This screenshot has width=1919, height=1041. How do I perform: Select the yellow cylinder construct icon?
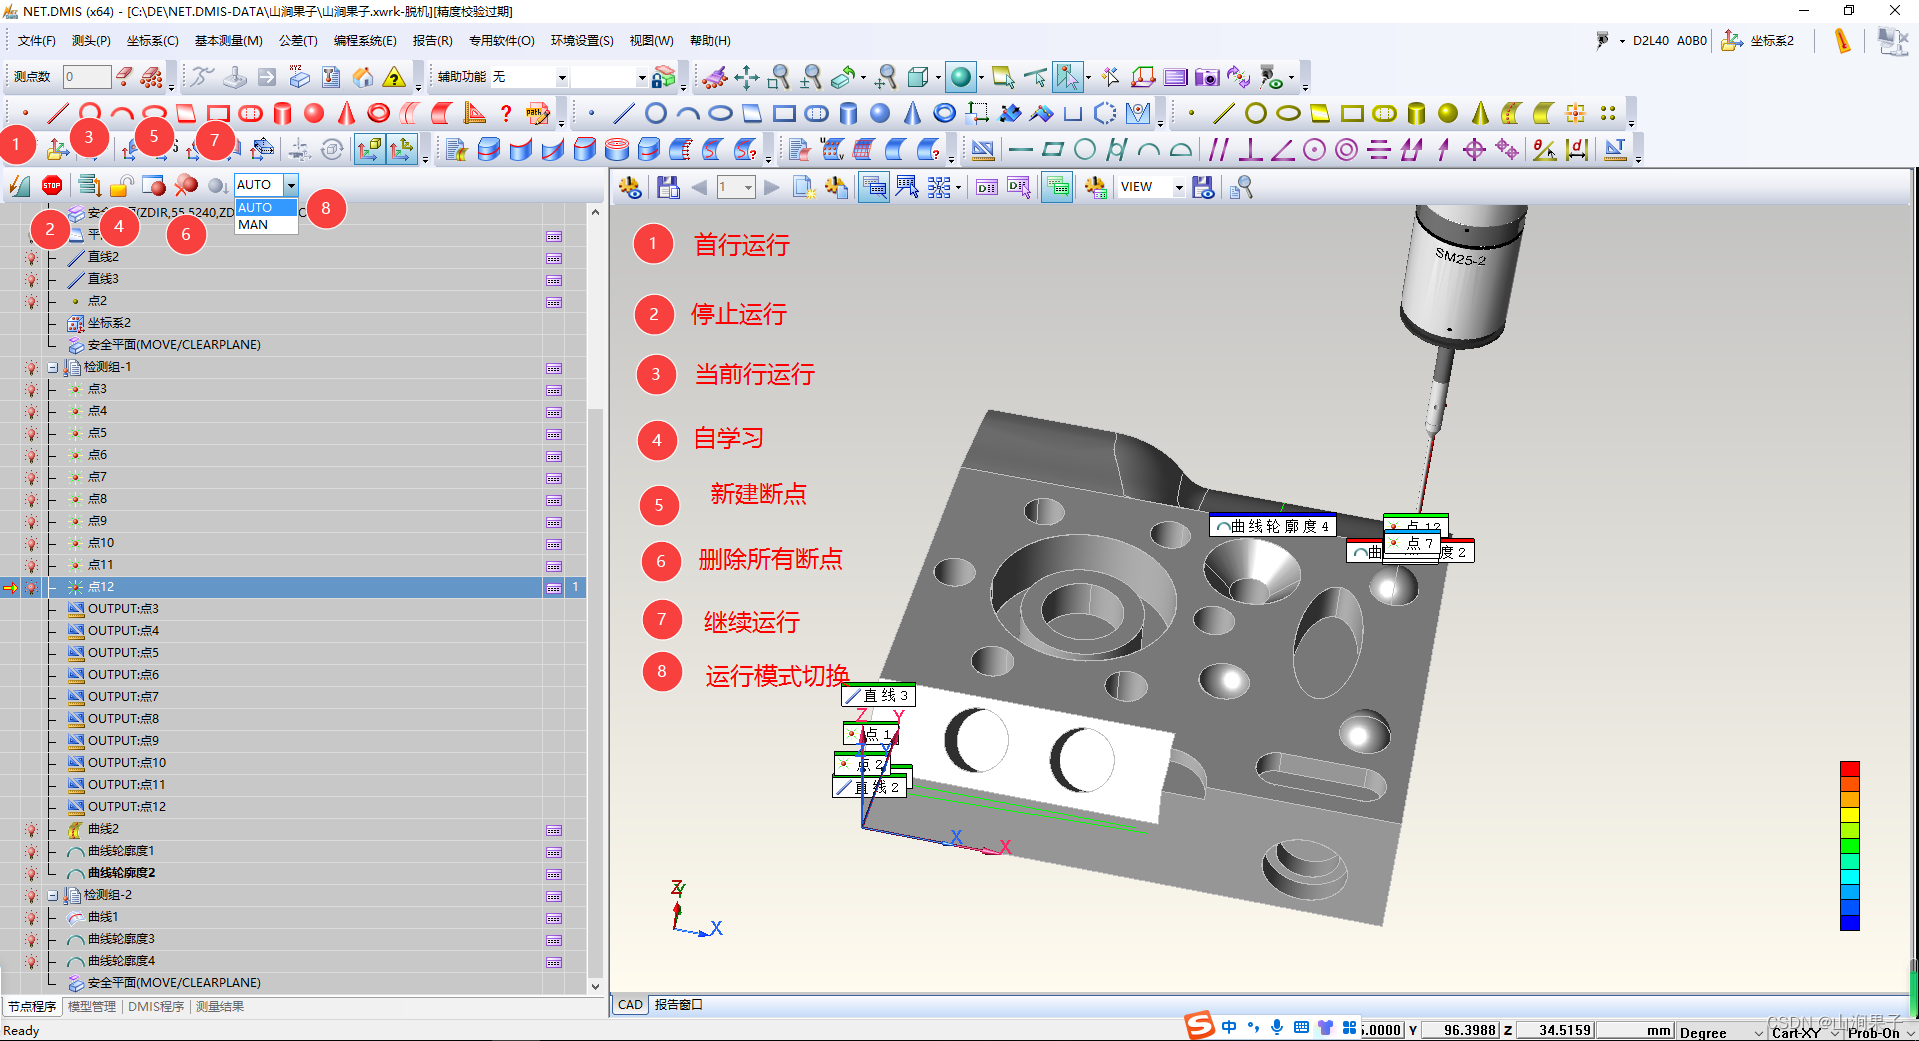(x=1416, y=113)
